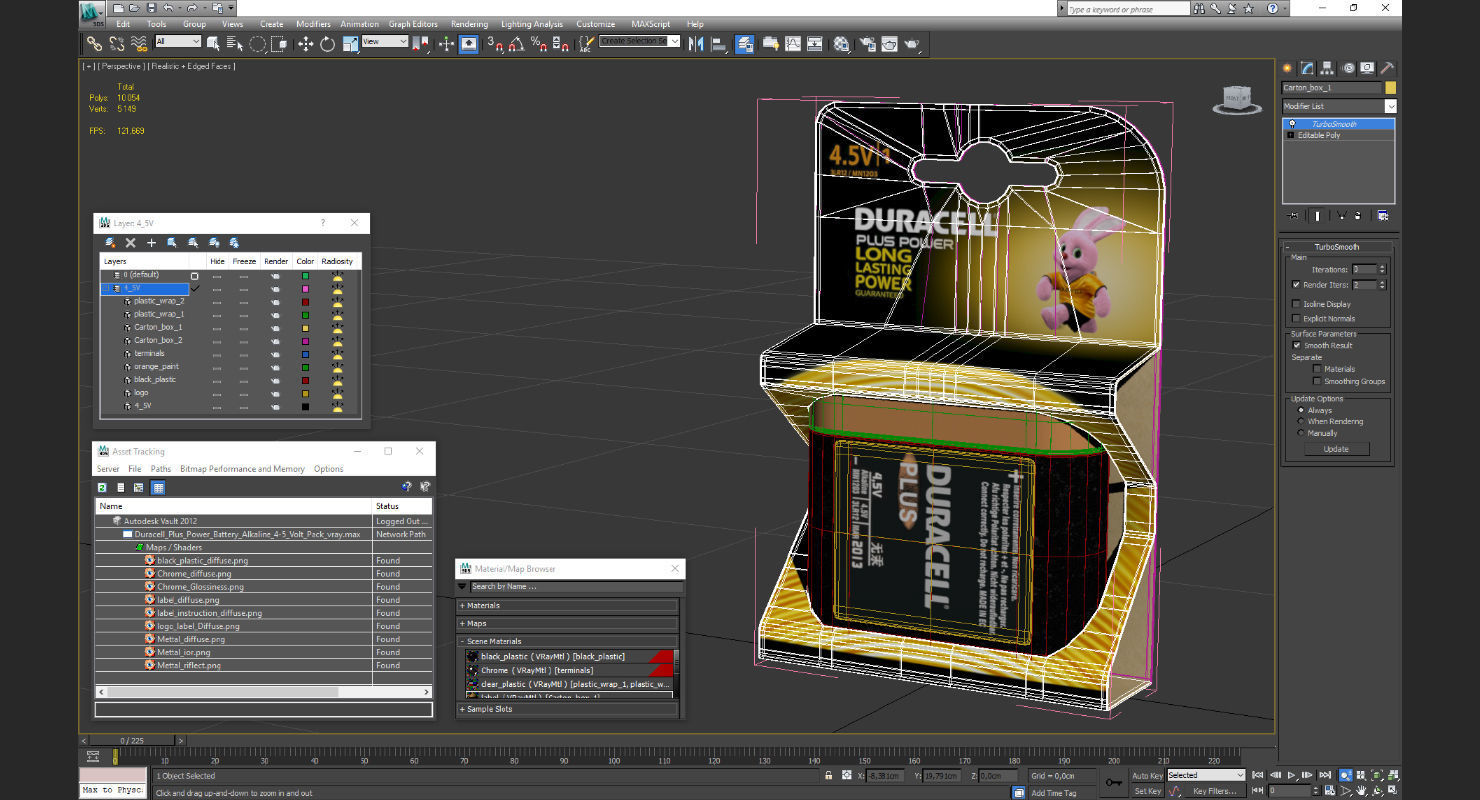Image resolution: width=1480 pixels, height=800 pixels.
Task: Open the MAXScript menu
Action: (650, 24)
